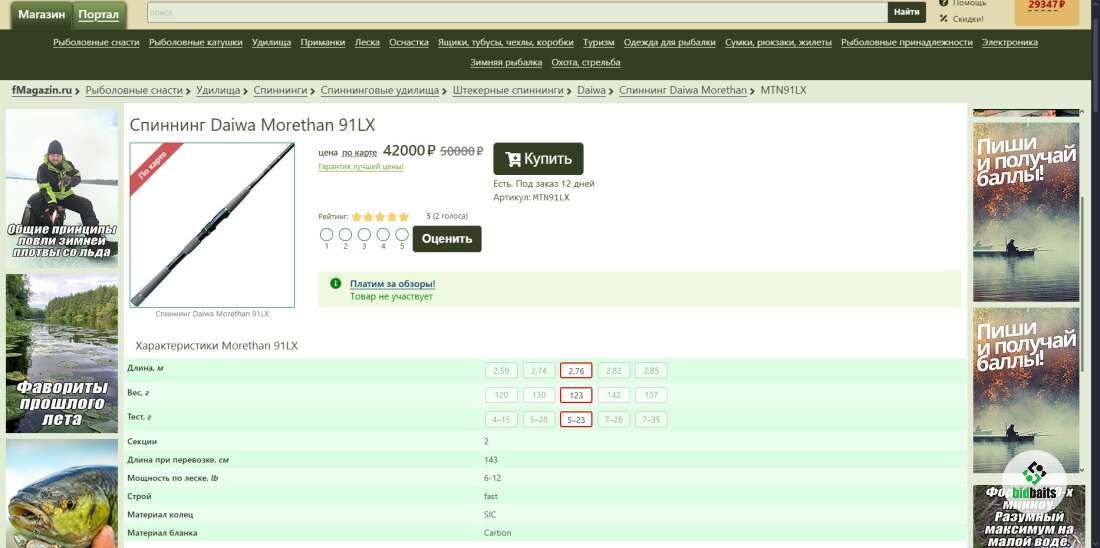Open Daiwa breadcrumb link
The height and width of the screenshot is (548, 1100).
tap(591, 91)
